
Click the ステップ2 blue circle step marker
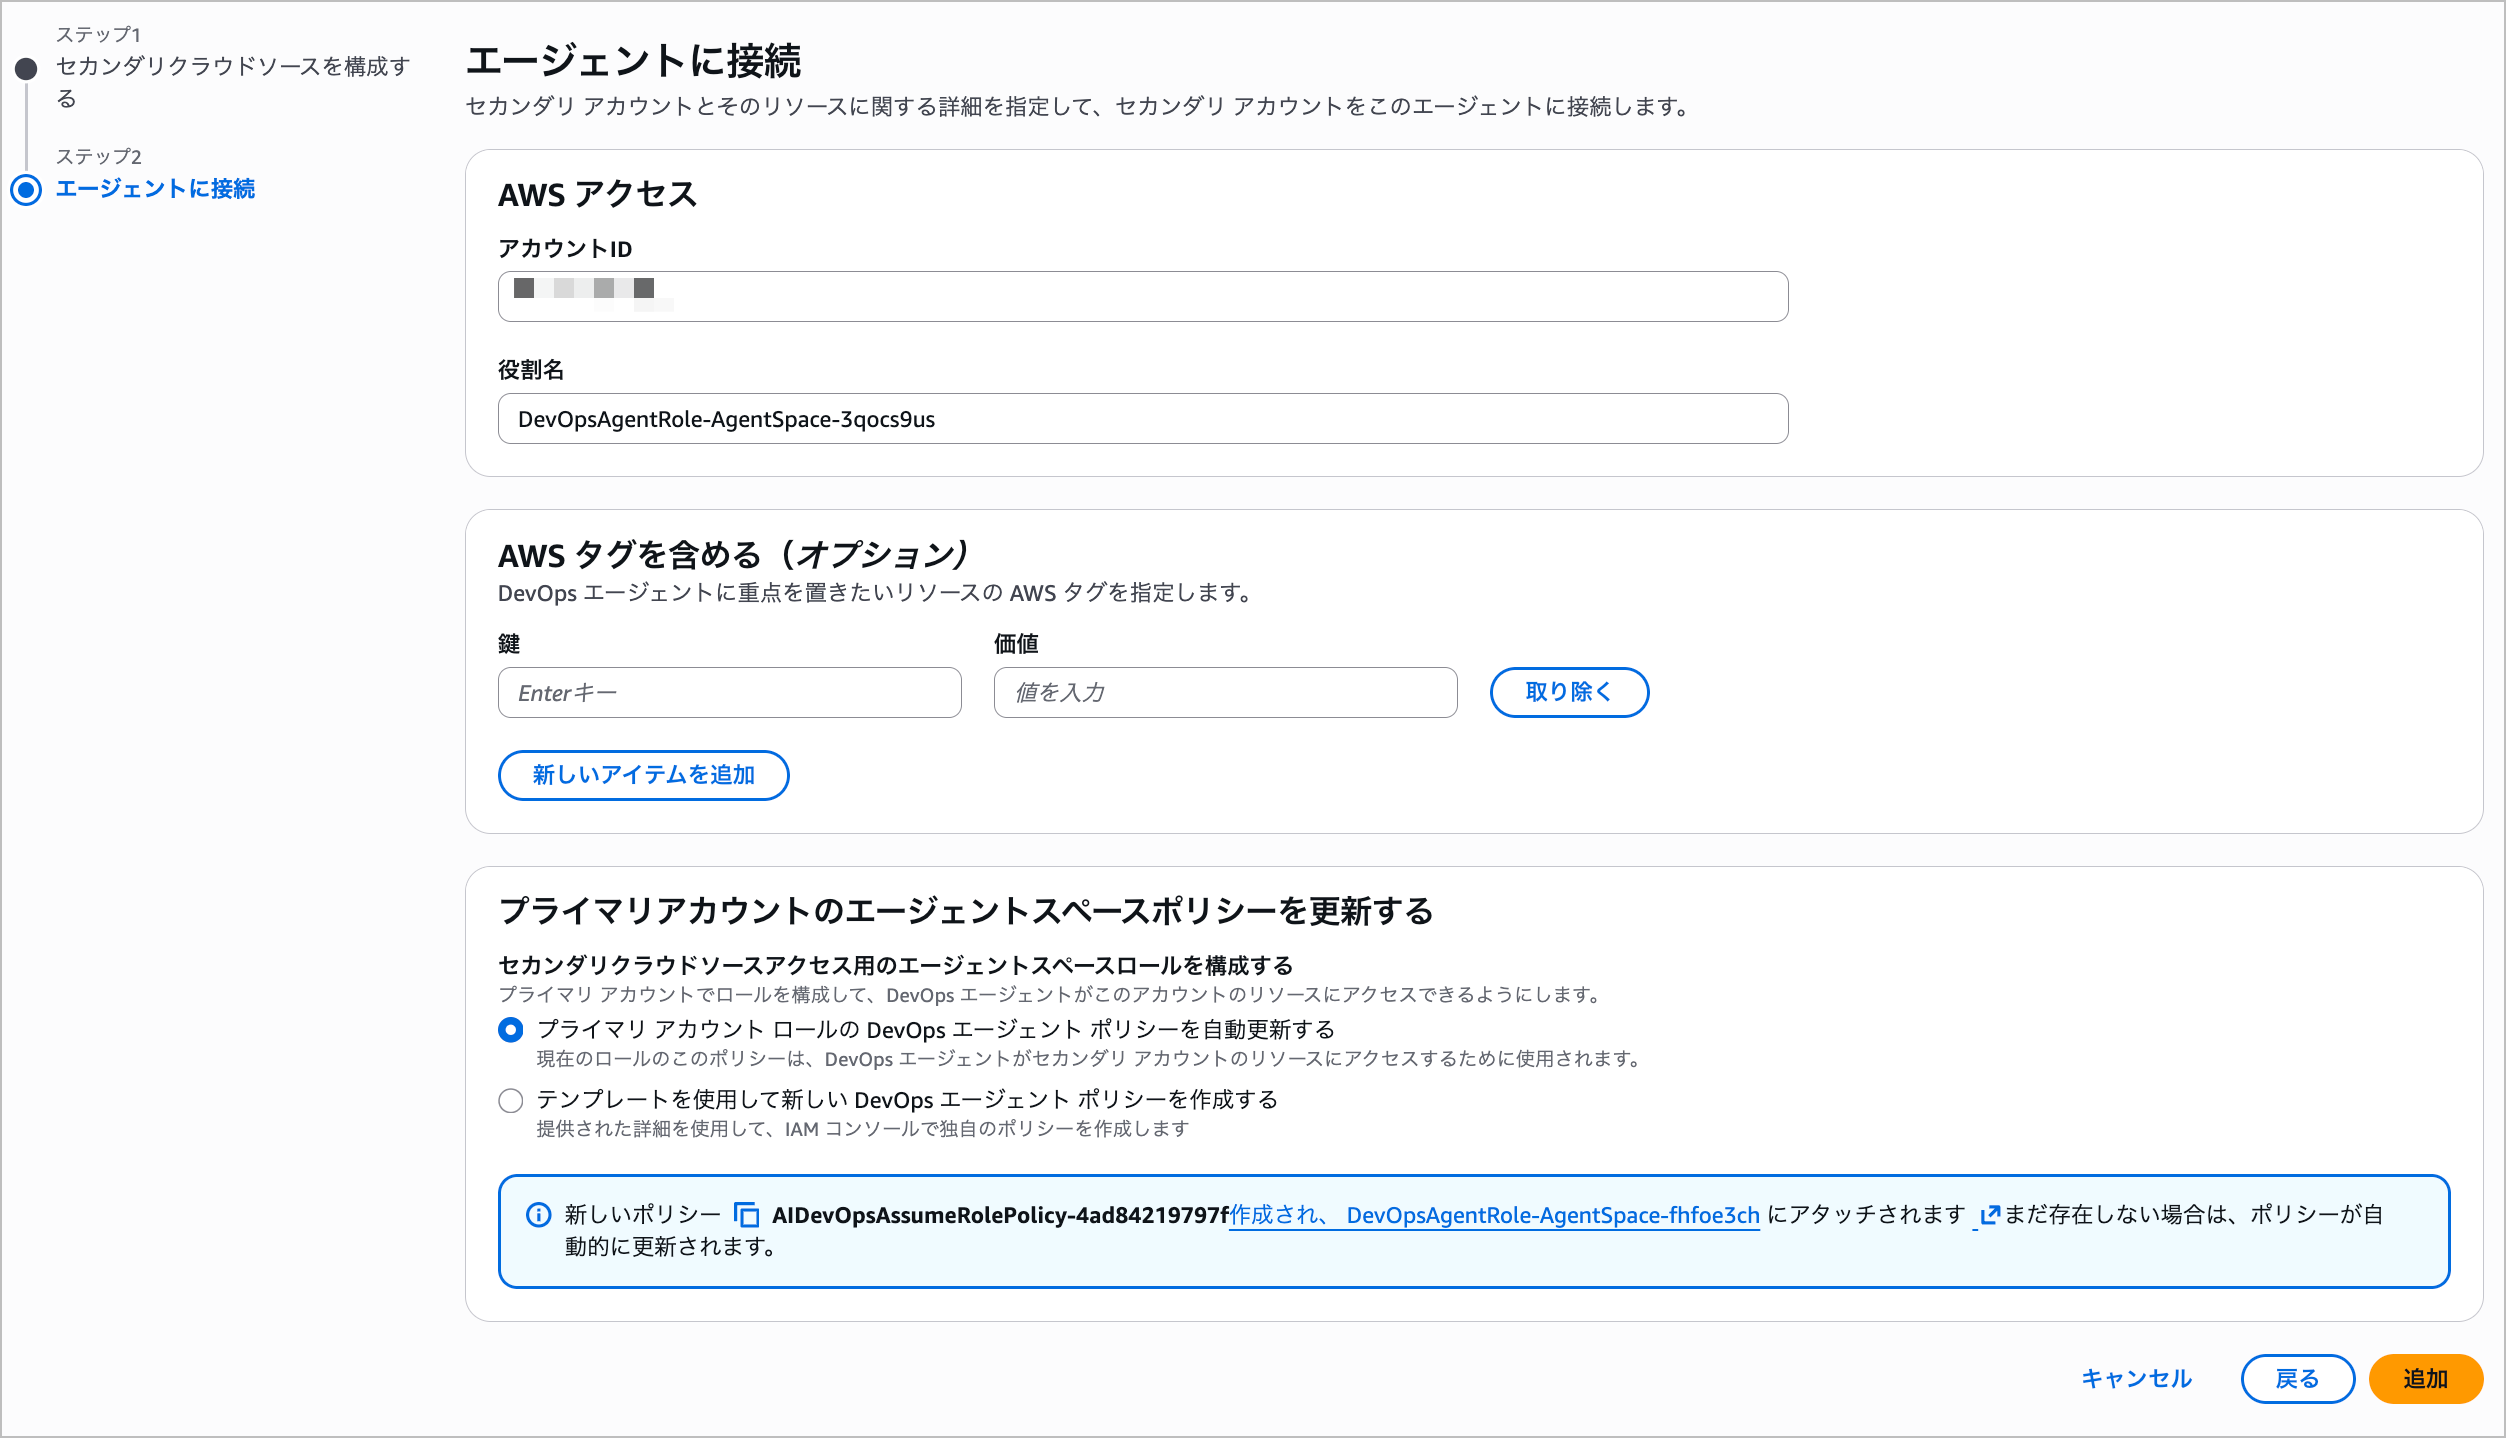pos(26,189)
